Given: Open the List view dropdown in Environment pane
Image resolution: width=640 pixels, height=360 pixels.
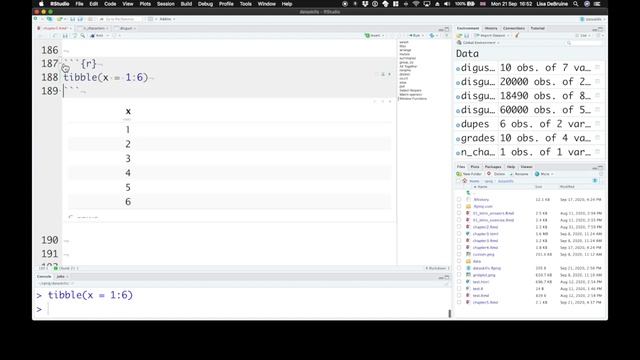Looking at the screenshot, I should [x=583, y=36].
